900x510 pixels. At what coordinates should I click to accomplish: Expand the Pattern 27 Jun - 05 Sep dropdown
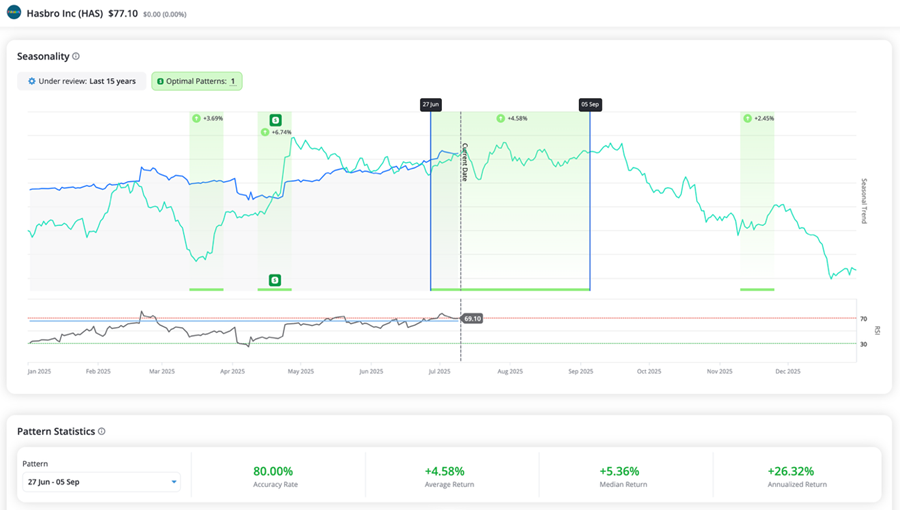100,481
